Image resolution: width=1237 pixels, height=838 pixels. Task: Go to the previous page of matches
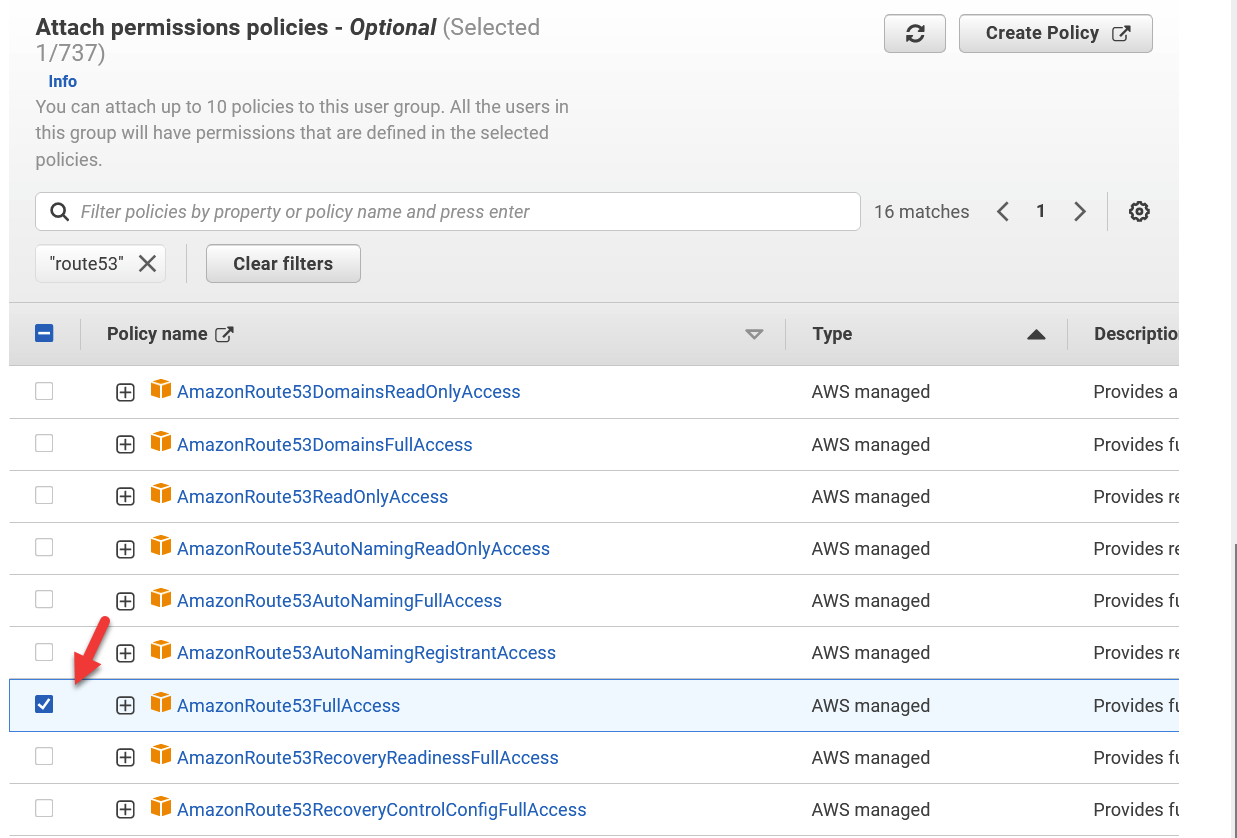1003,212
